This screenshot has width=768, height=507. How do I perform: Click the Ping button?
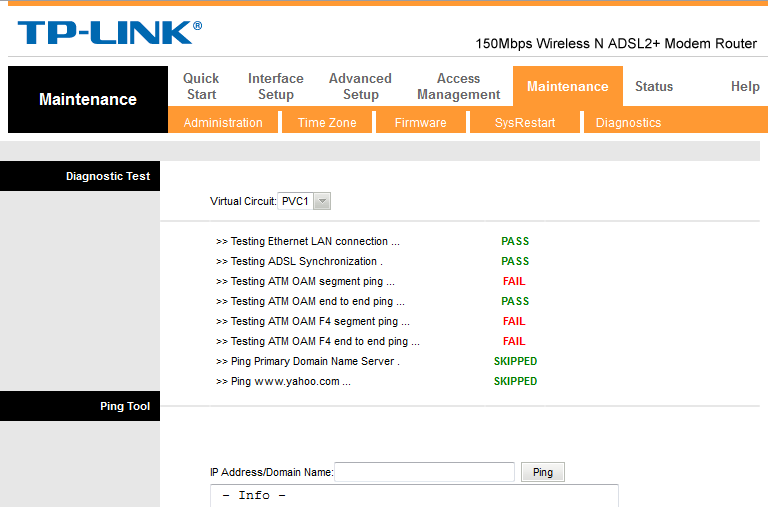coord(543,472)
